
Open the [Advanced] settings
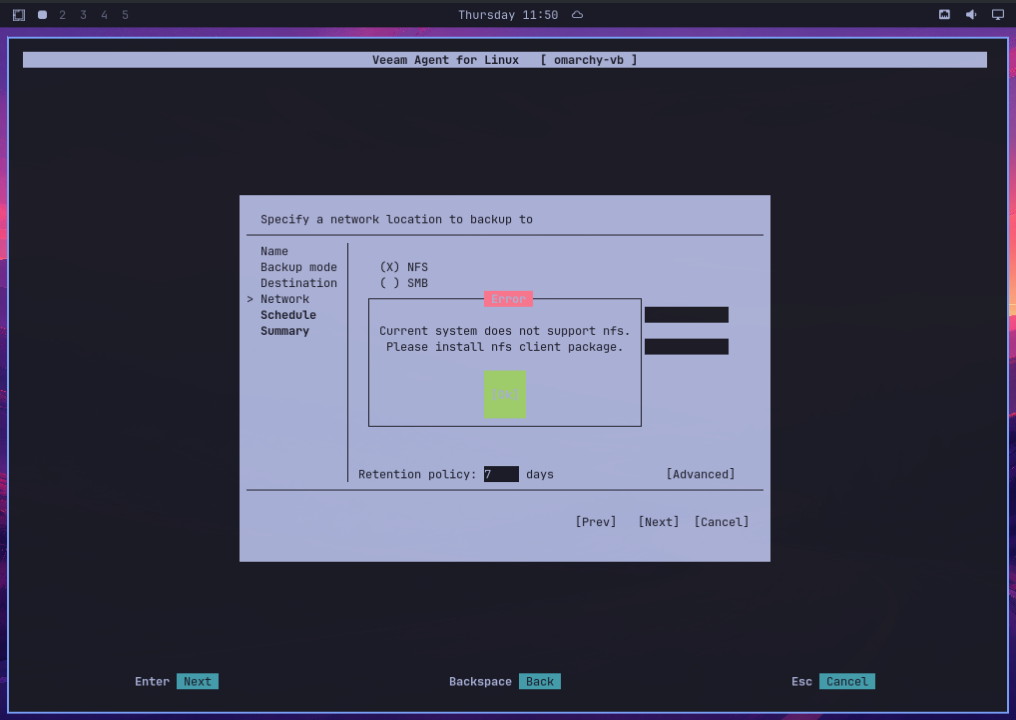(x=700, y=474)
